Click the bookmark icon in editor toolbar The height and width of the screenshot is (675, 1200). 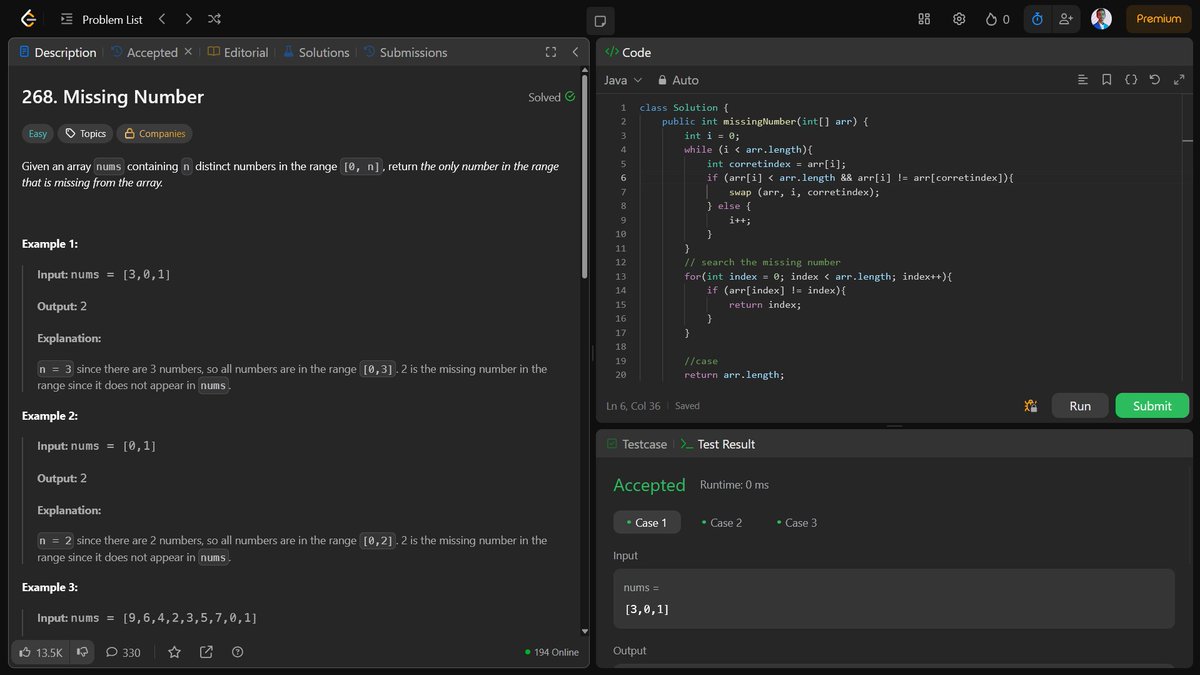[x=1107, y=80]
